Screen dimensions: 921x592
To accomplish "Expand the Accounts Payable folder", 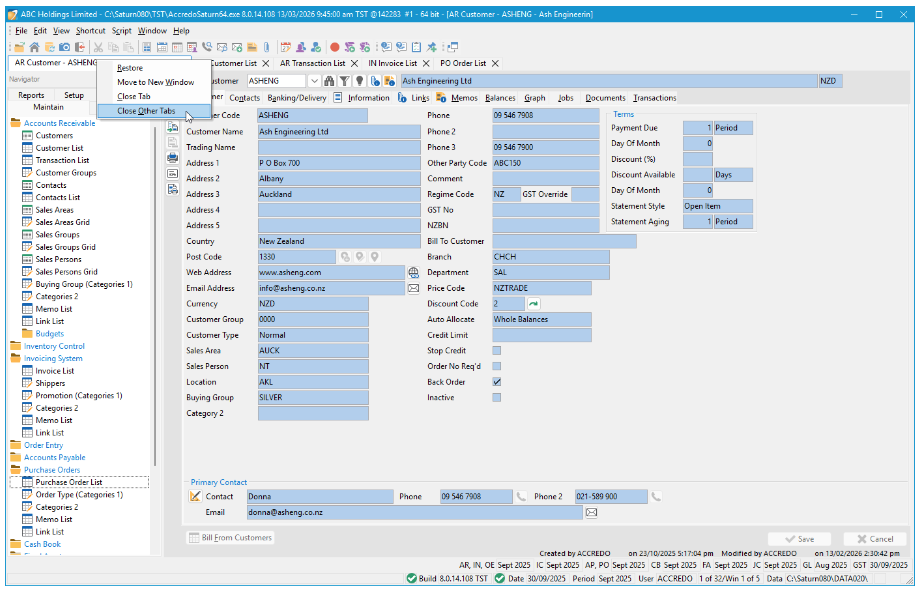I will click(x=15, y=458).
